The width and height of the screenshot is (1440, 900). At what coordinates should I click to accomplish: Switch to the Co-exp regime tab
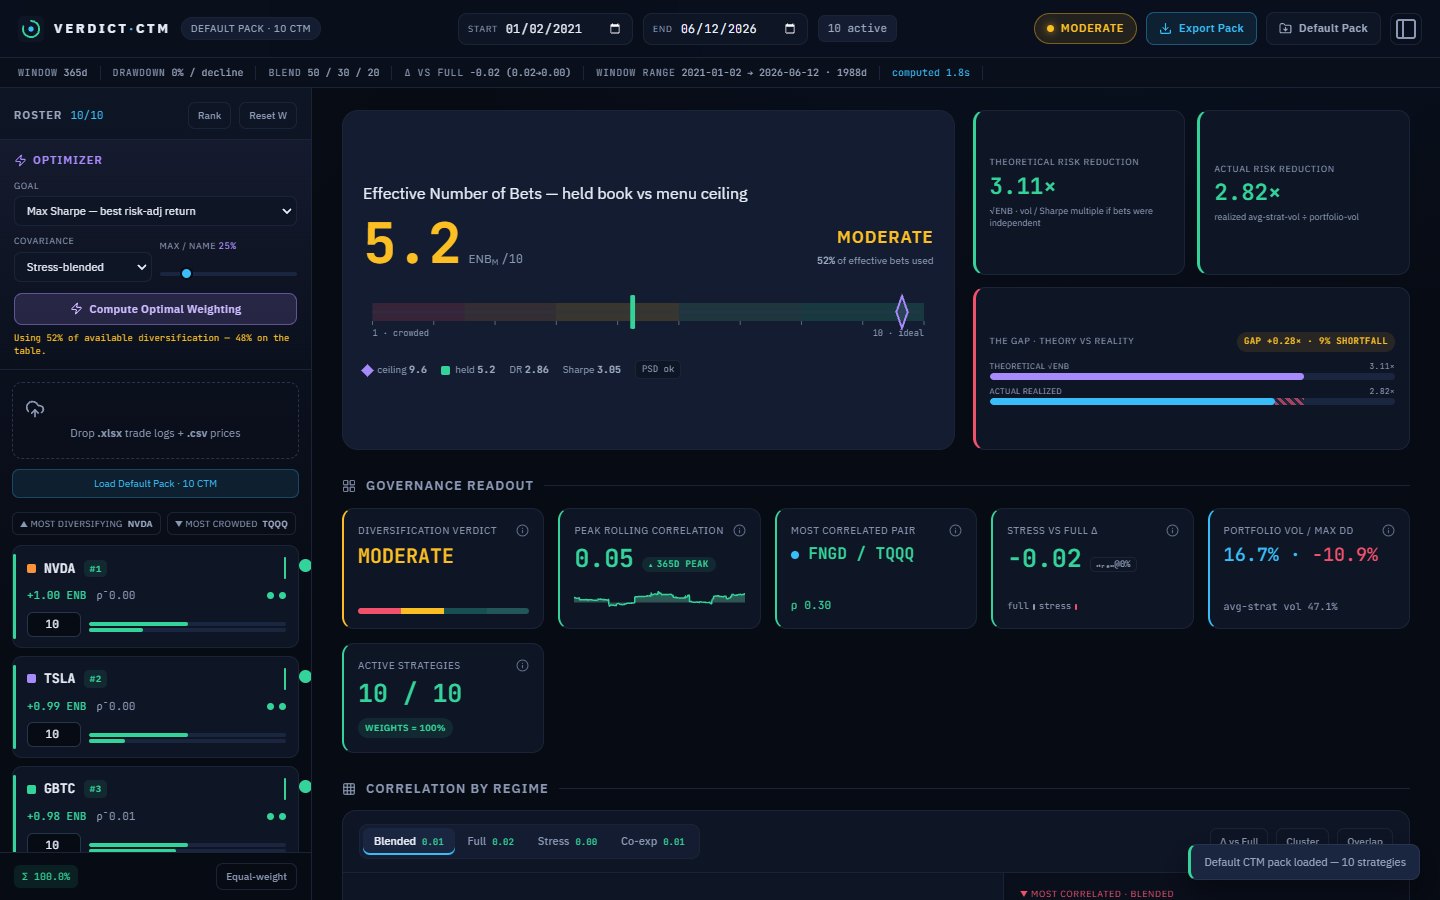(653, 842)
